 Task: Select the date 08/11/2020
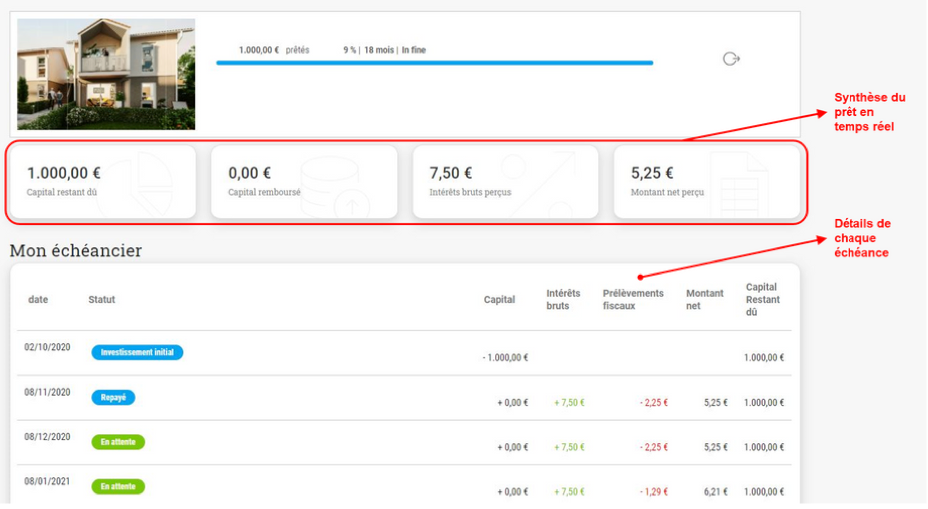tap(47, 392)
